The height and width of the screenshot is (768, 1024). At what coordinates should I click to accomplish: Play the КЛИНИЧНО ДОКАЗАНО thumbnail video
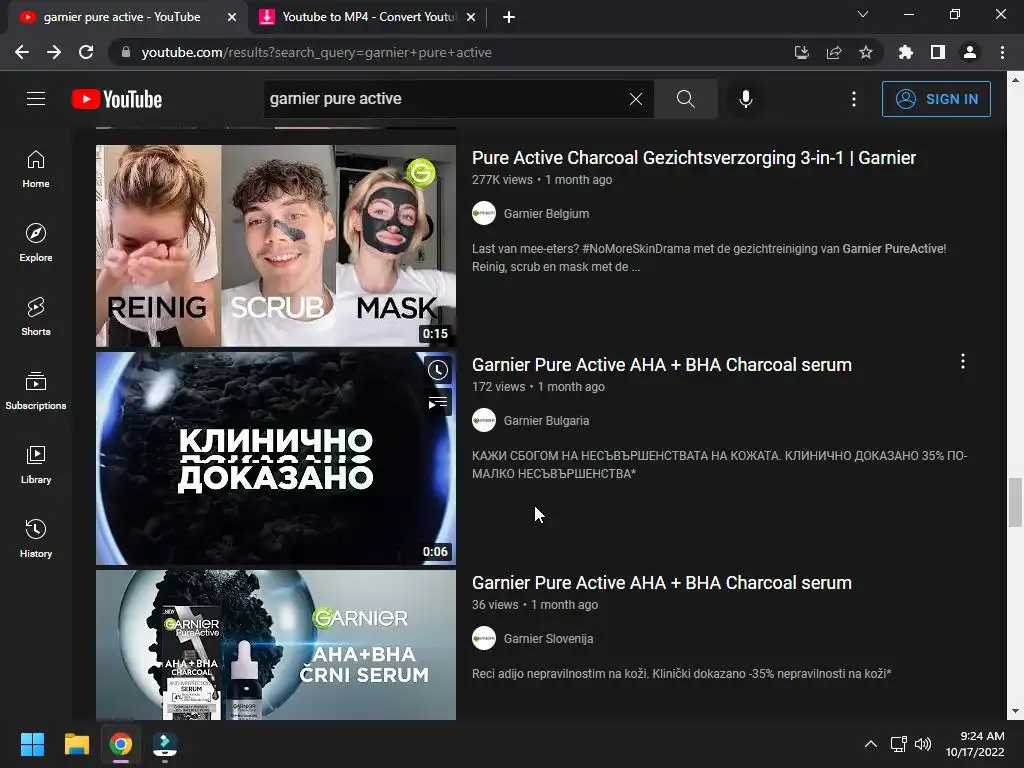[x=276, y=458]
